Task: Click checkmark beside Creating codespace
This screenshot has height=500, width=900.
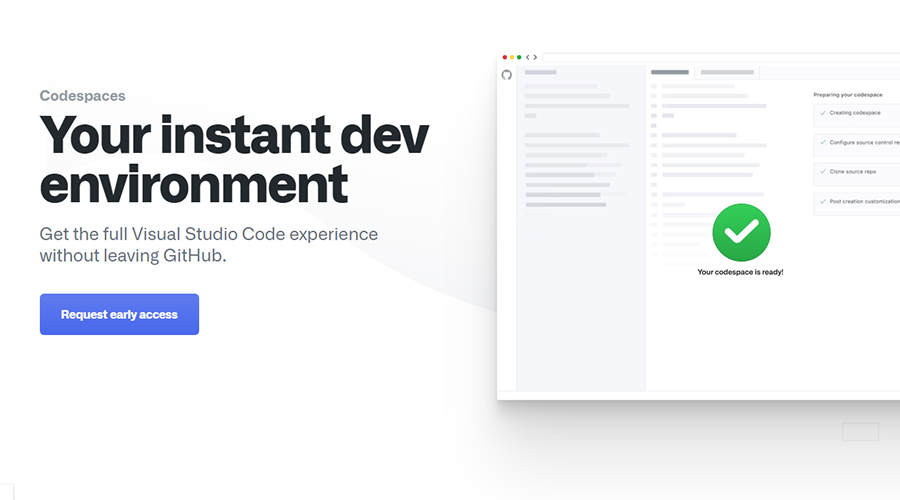Action: pyautogui.click(x=823, y=113)
